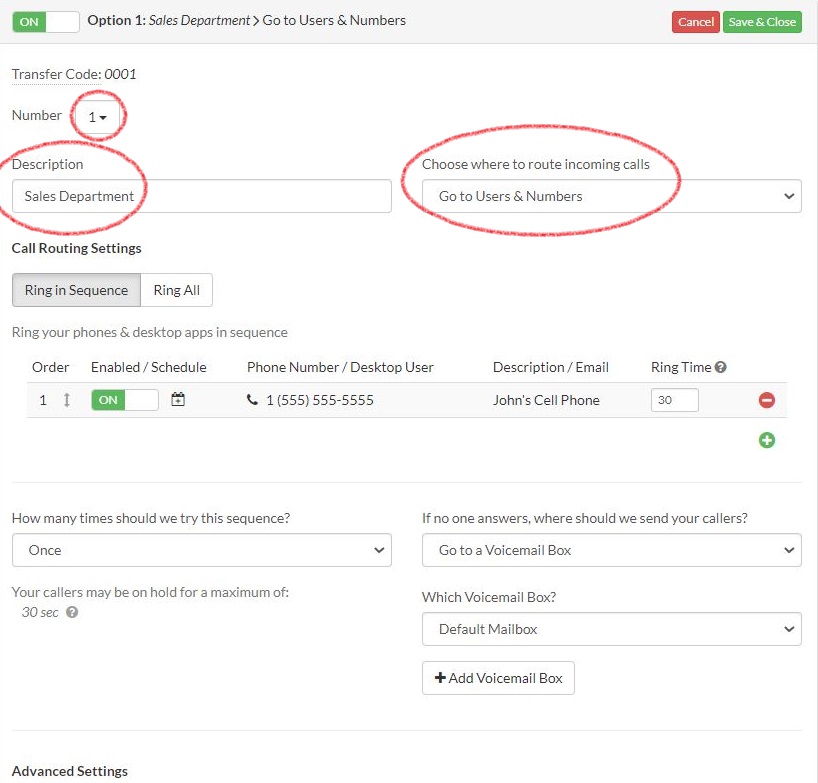This screenshot has height=783, width=818.
Task: Change where unanswered callers are sent
Action: point(611,550)
